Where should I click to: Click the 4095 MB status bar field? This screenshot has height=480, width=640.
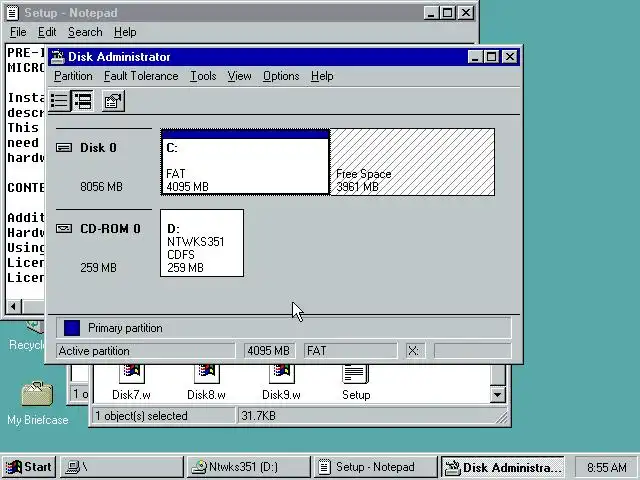coord(269,351)
